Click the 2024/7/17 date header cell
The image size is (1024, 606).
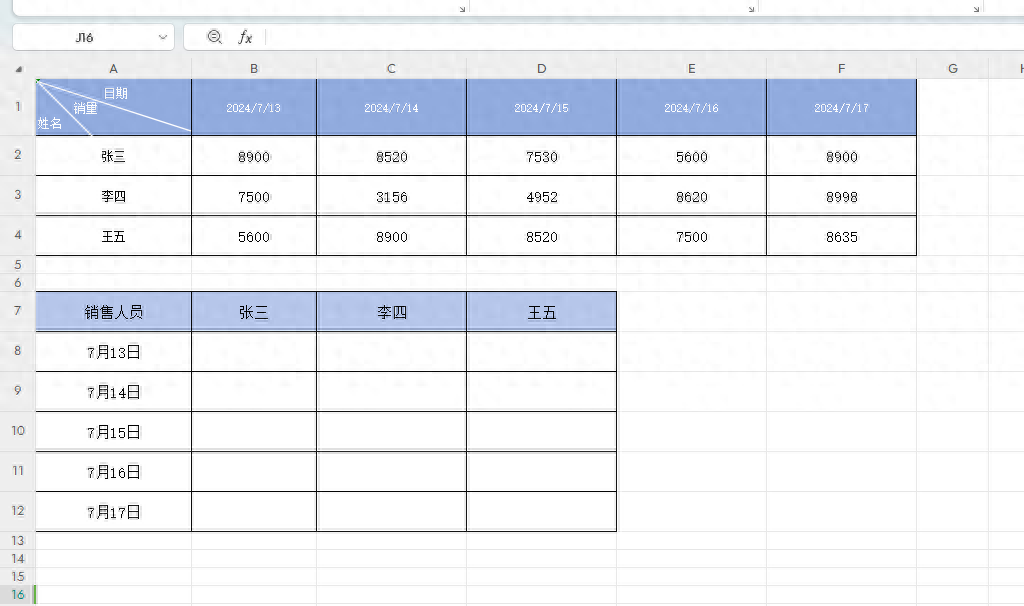(x=841, y=108)
